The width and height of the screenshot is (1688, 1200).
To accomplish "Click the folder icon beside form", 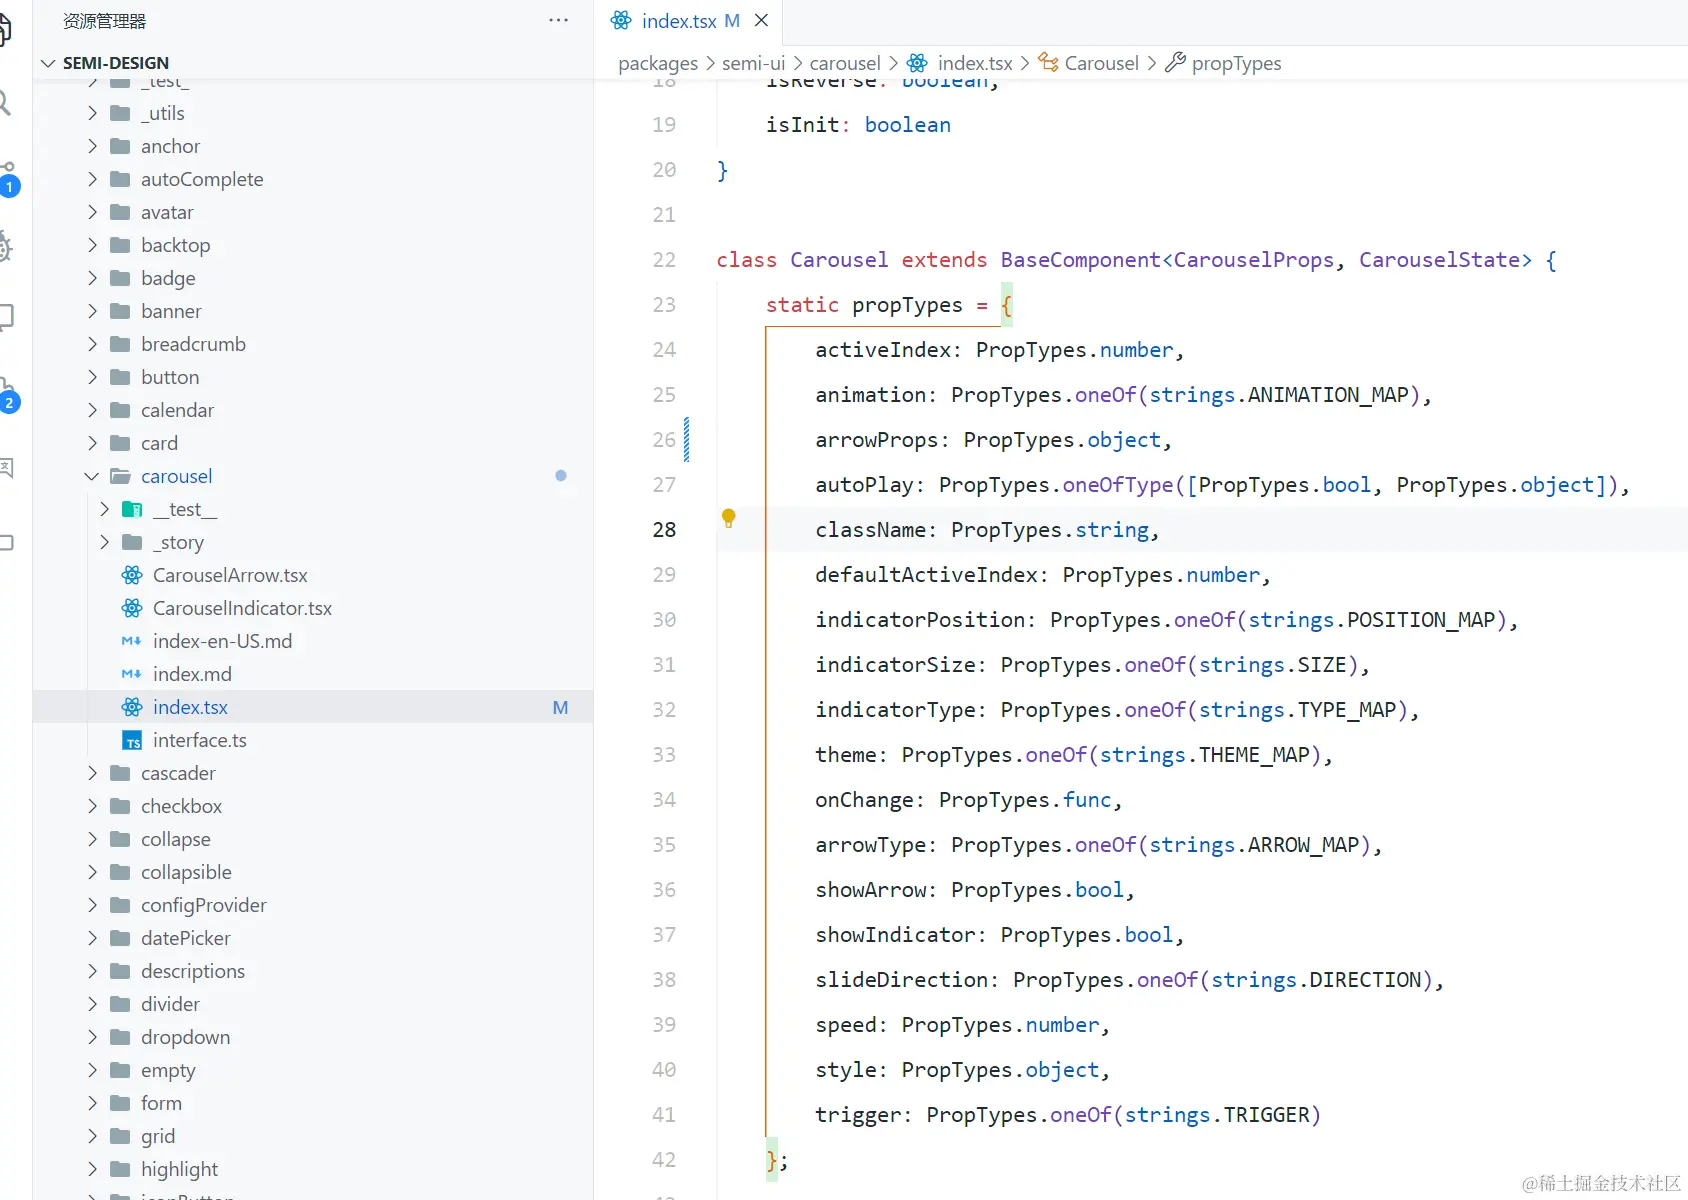I will point(120,1103).
